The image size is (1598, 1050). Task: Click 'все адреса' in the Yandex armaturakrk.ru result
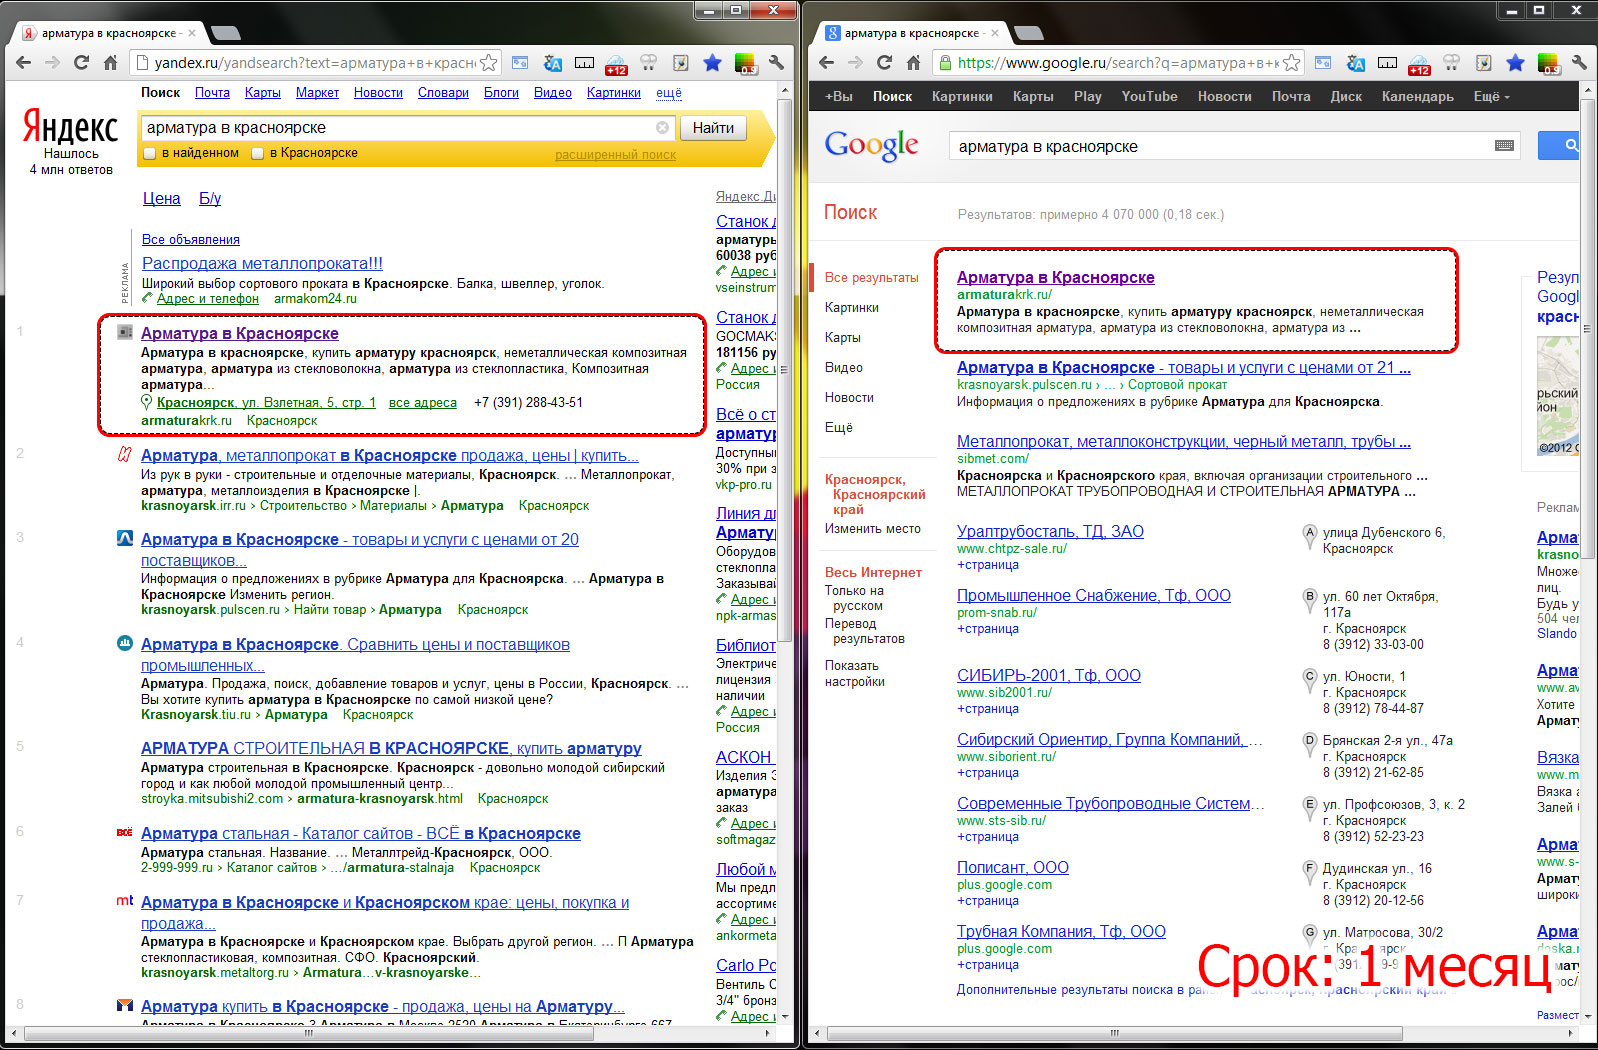pos(422,403)
